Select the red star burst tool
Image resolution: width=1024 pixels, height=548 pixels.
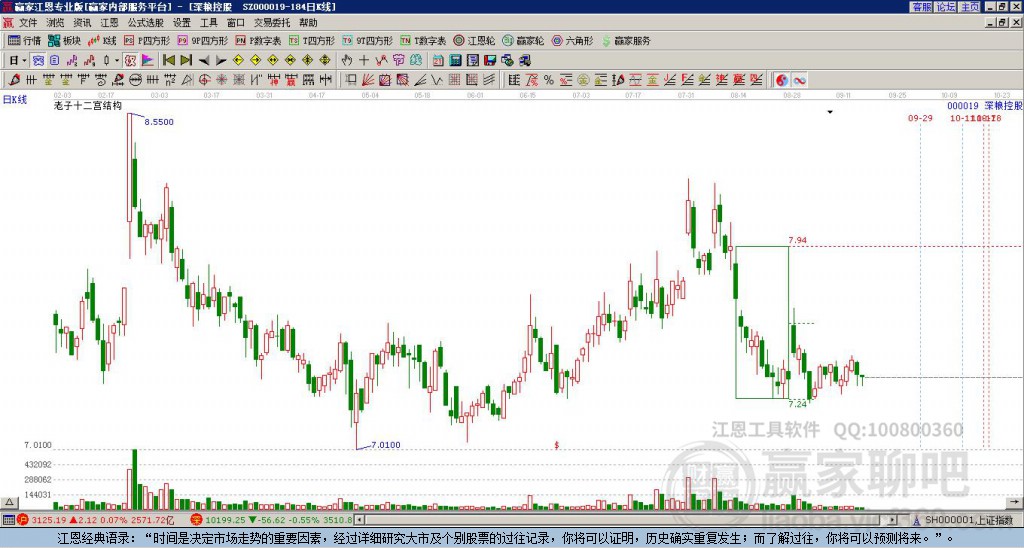(x=221, y=80)
